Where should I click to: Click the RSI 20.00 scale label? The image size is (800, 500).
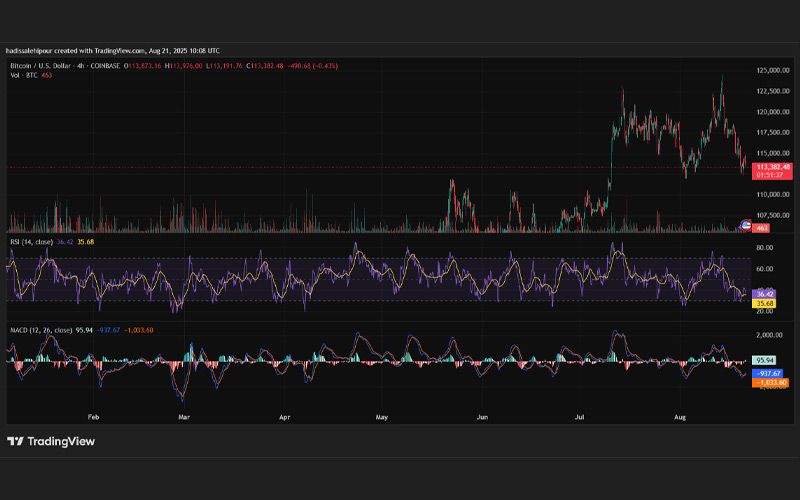tap(764, 311)
